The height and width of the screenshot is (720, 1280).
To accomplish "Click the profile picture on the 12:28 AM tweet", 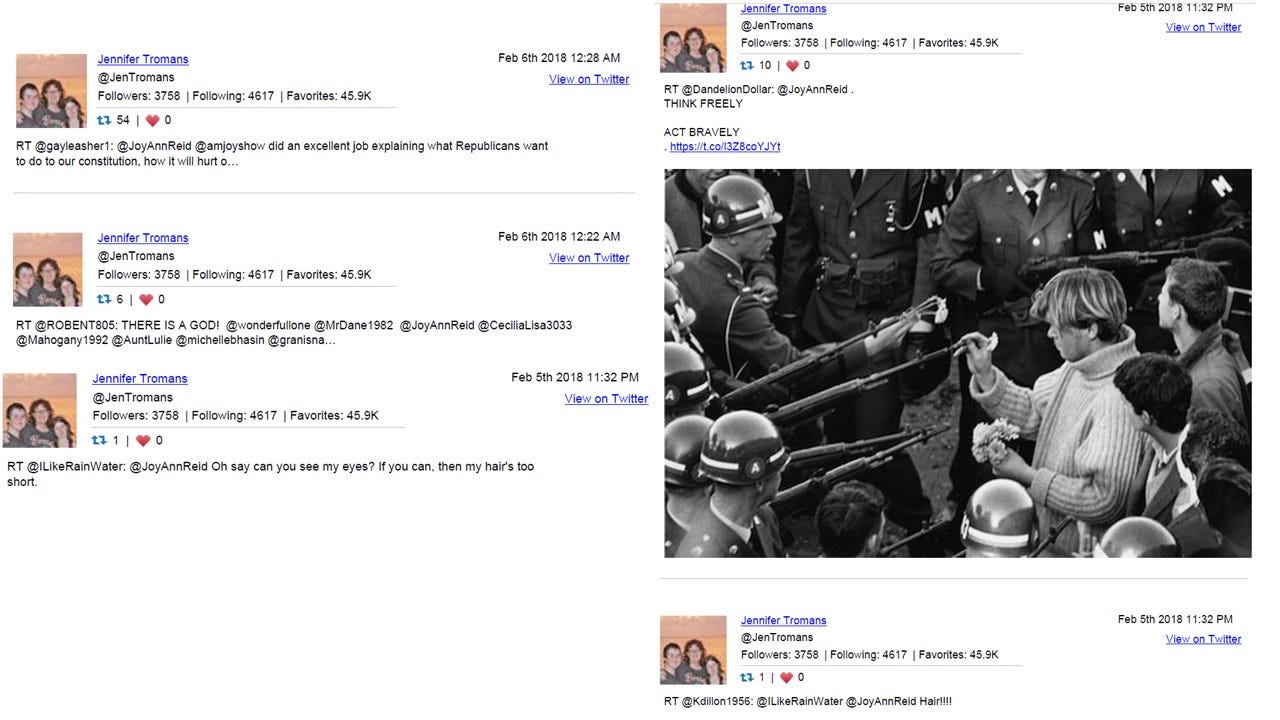I will [51, 91].
